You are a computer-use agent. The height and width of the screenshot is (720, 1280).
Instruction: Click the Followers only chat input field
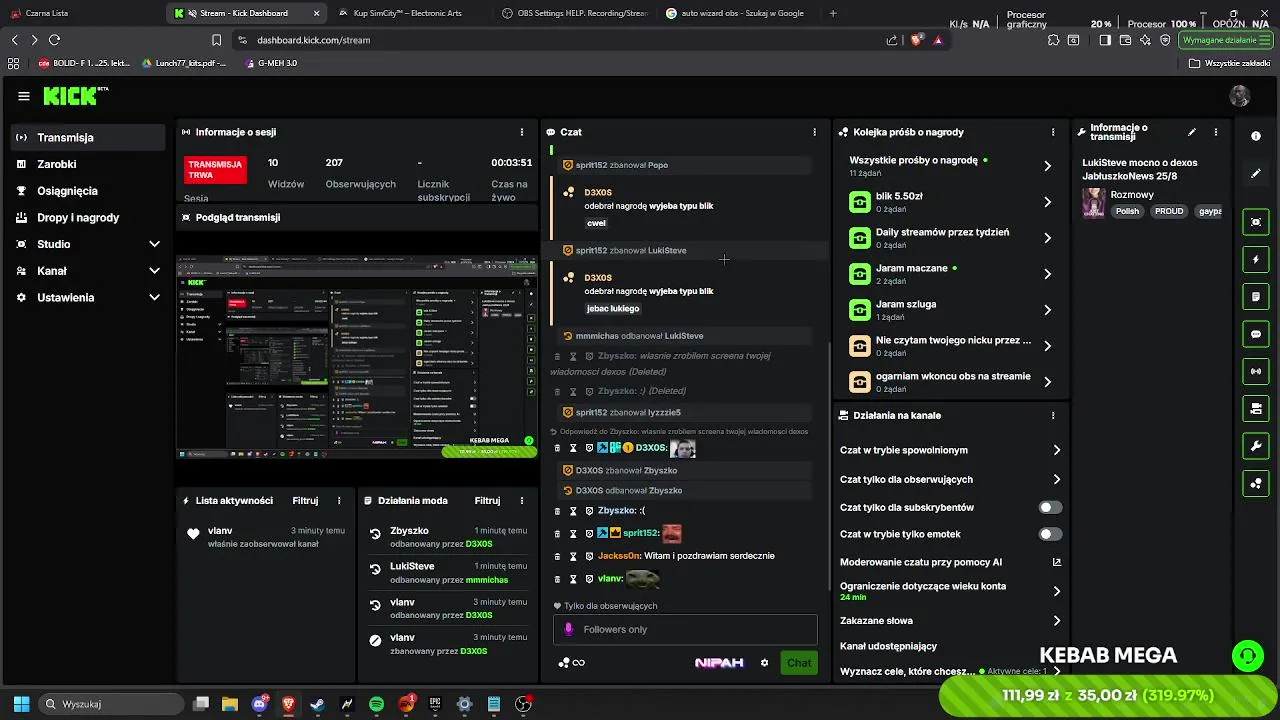coord(685,629)
